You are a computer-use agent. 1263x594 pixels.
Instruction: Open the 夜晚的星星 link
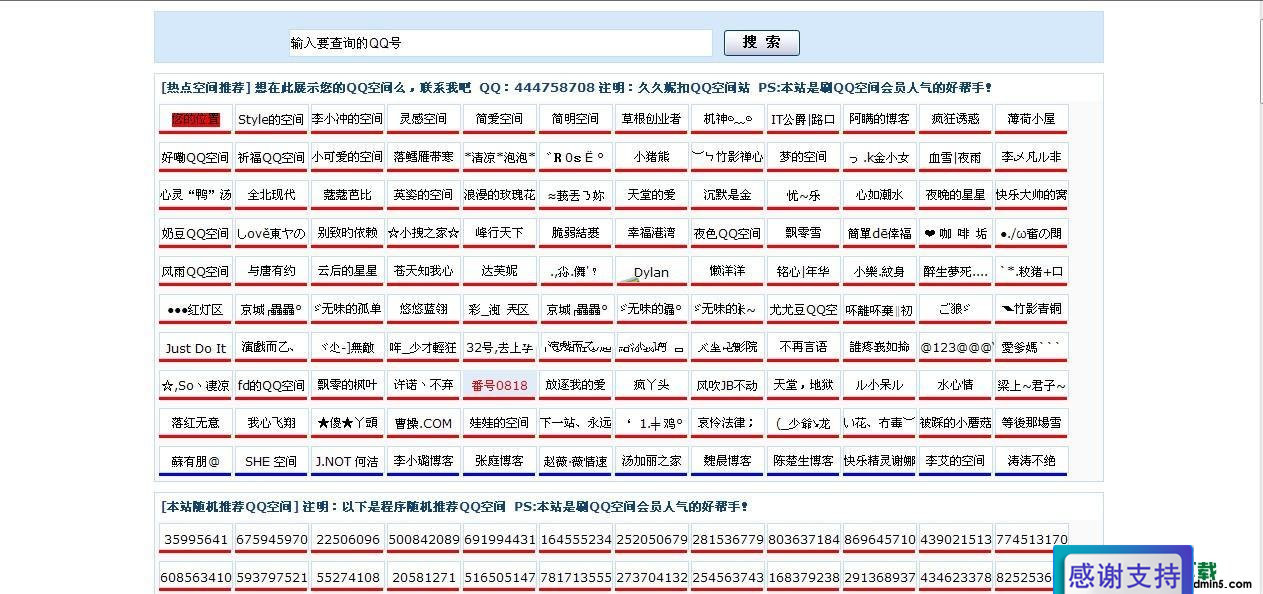coord(955,195)
